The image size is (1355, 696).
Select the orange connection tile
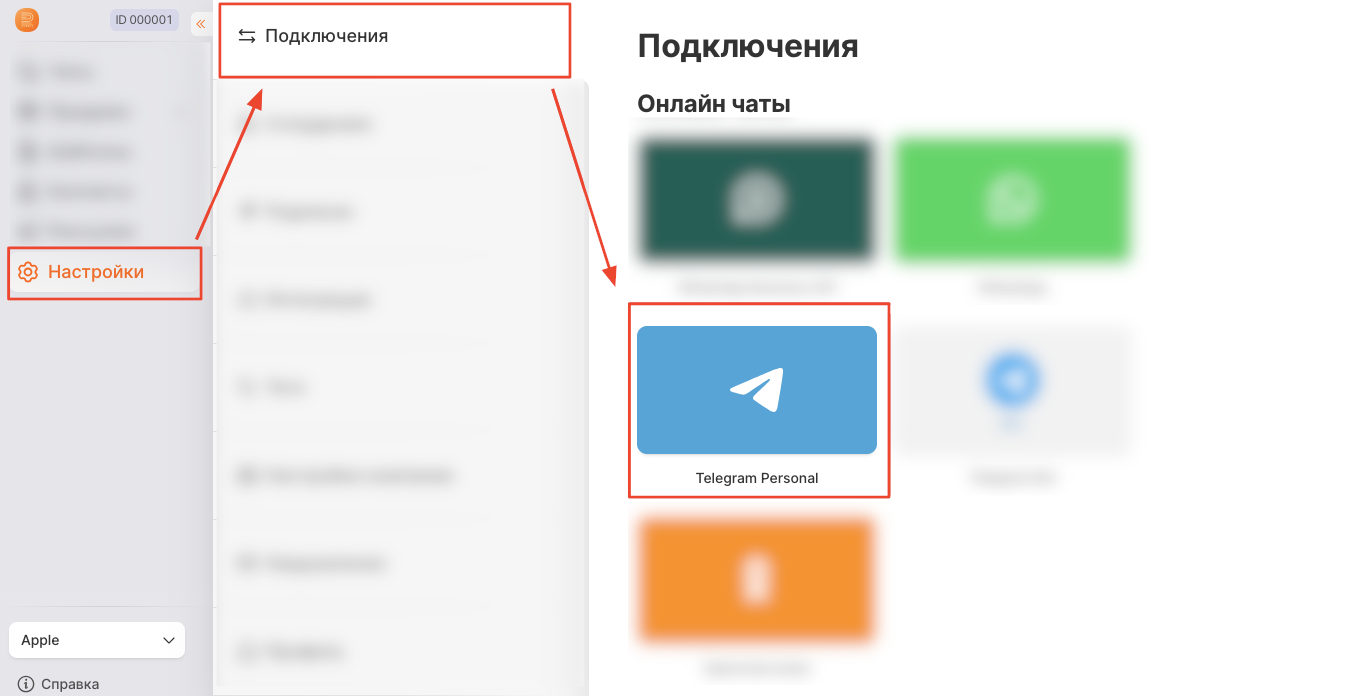tap(756, 580)
